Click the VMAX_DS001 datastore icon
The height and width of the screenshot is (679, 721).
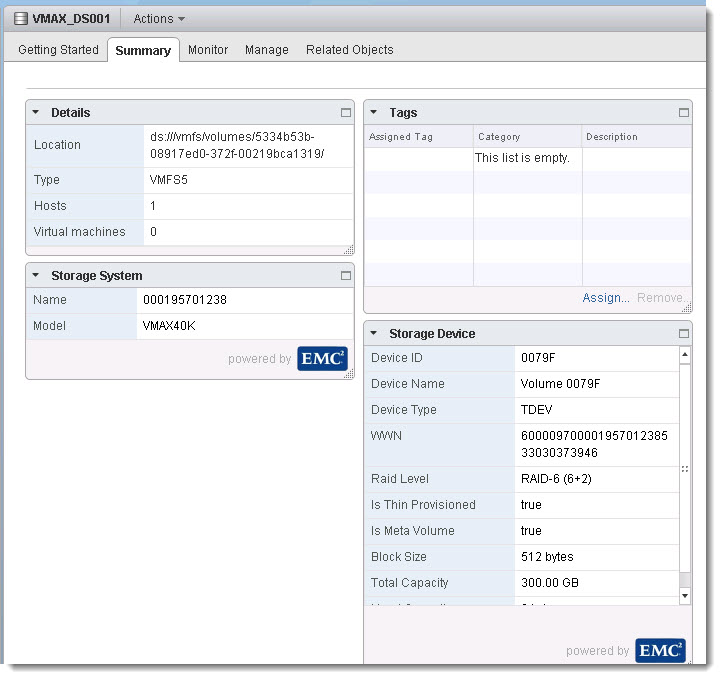click(x=21, y=19)
